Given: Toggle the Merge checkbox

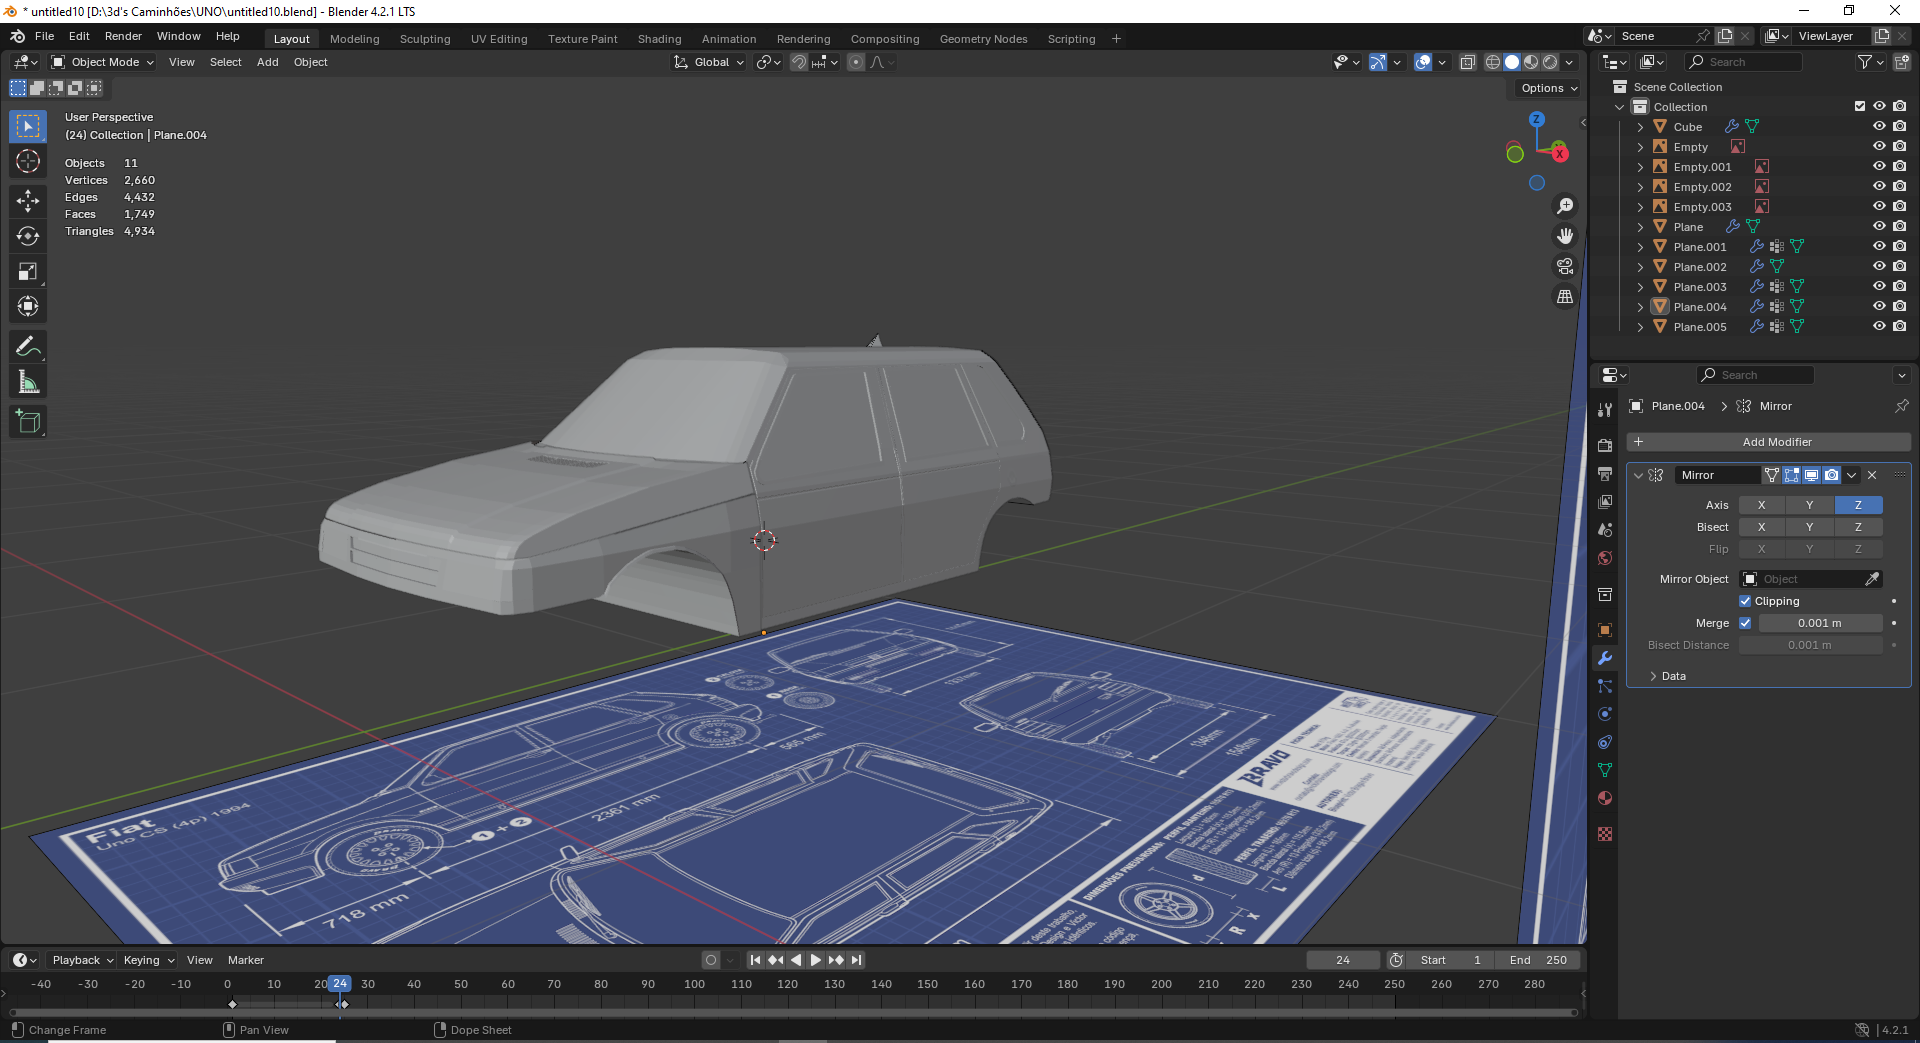Looking at the screenshot, I should click(x=1745, y=623).
